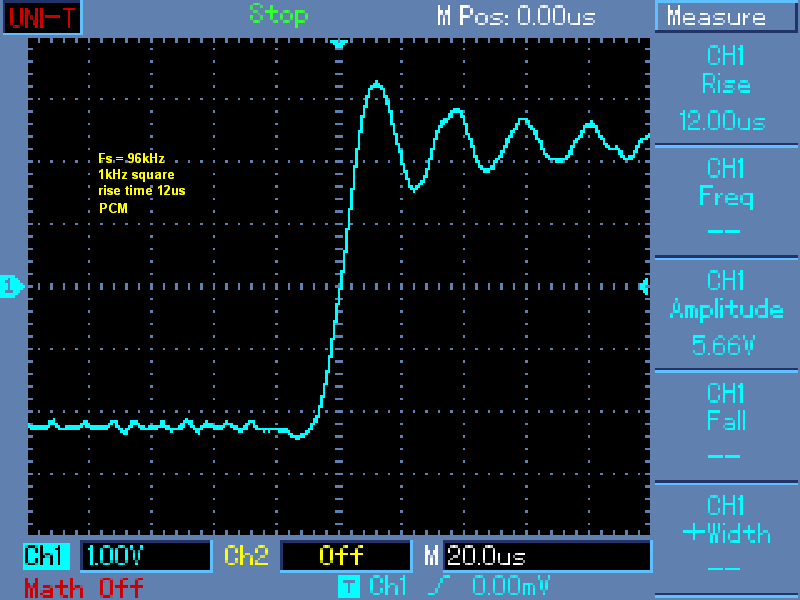800x600 pixels.
Task: Click the trigger Ch1 source label
Action: point(388,586)
